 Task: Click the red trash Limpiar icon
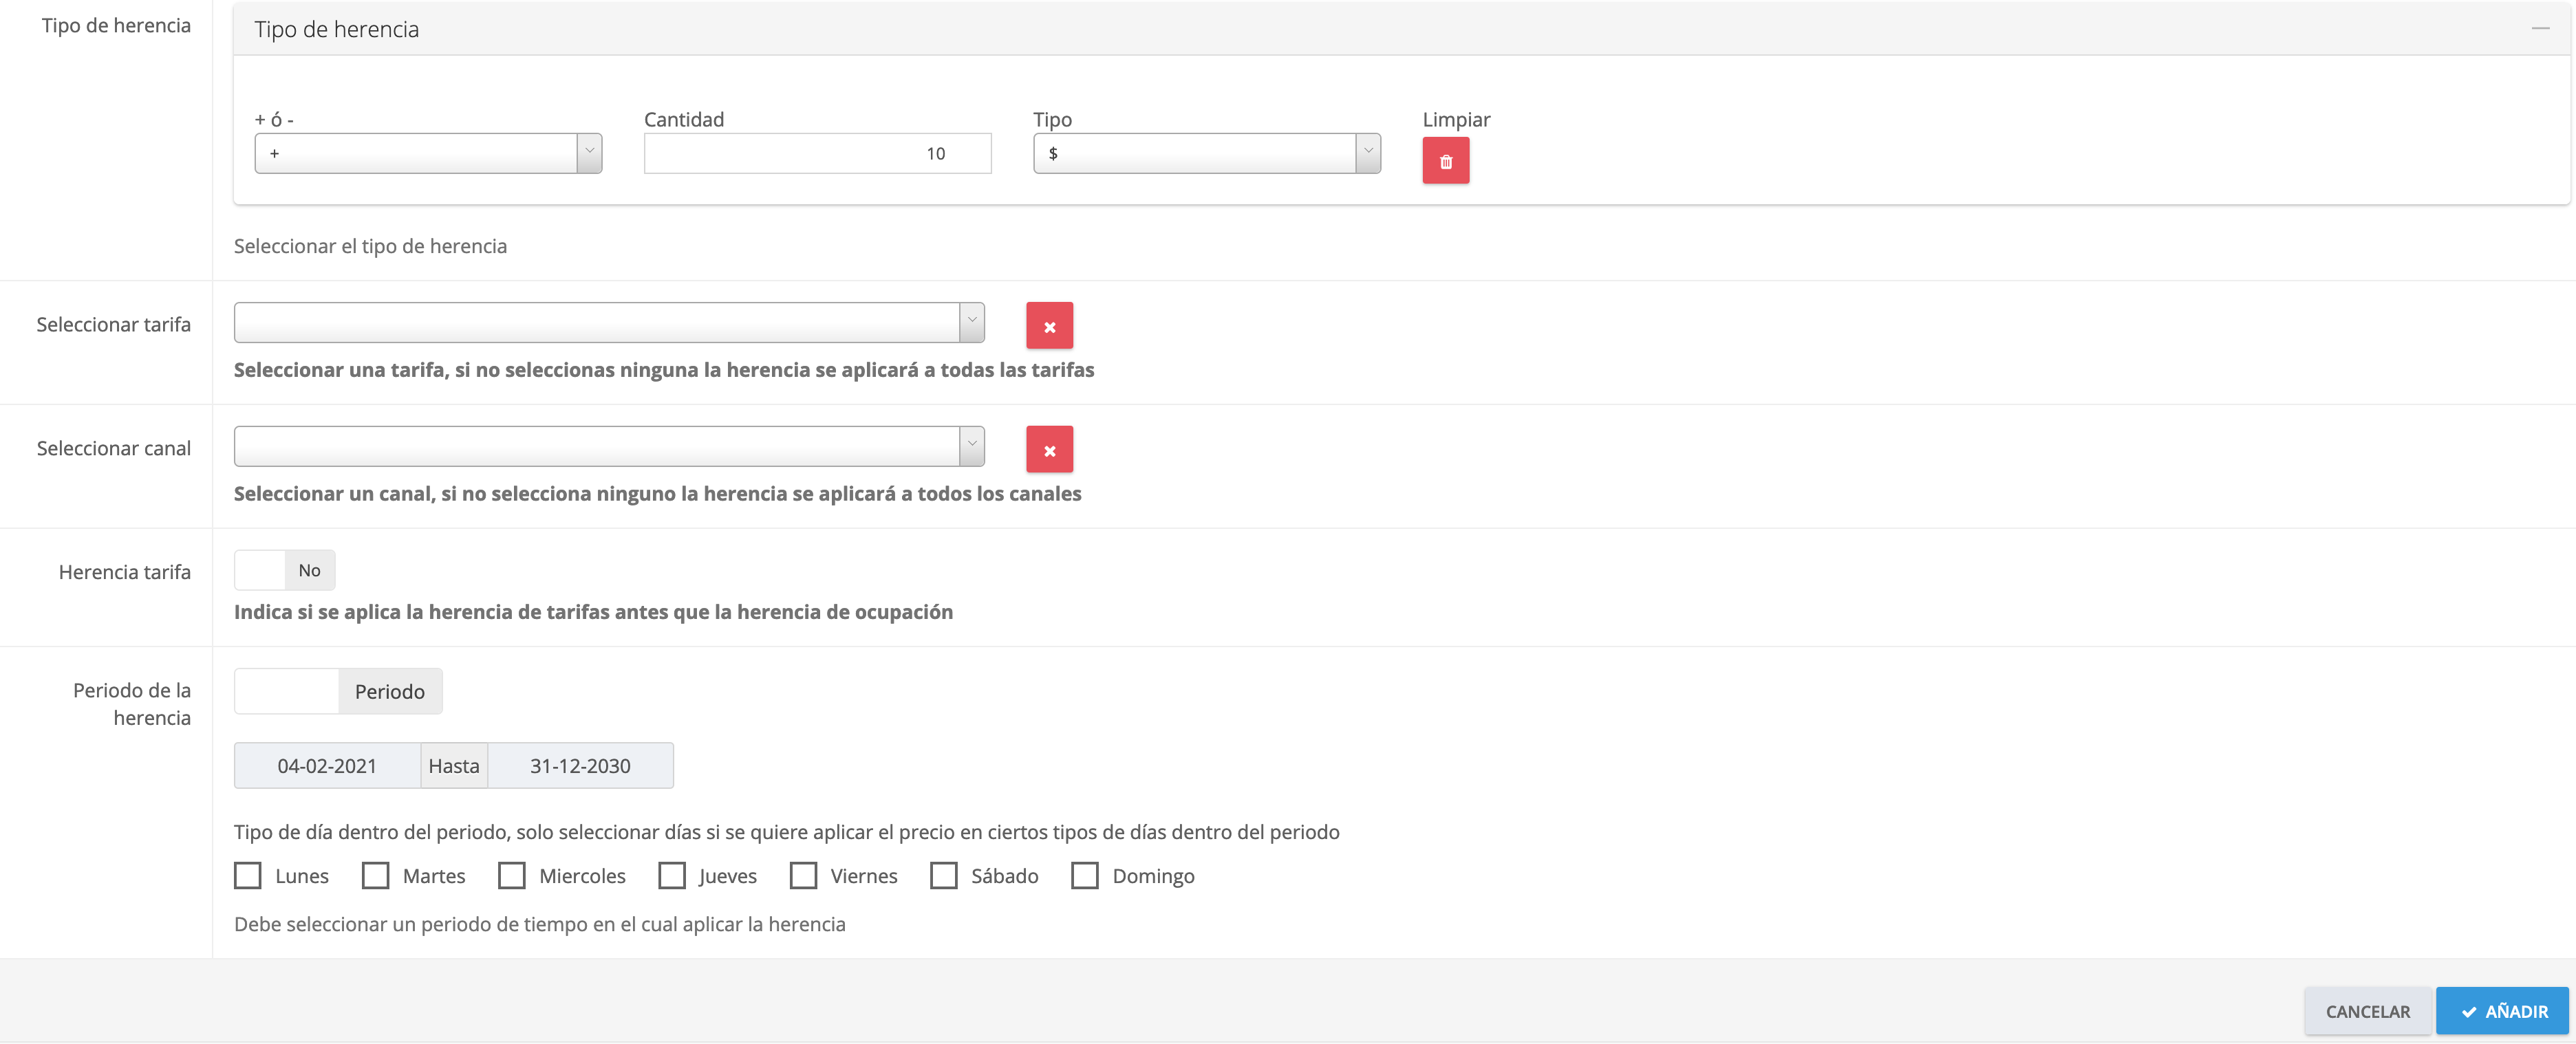(1445, 161)
